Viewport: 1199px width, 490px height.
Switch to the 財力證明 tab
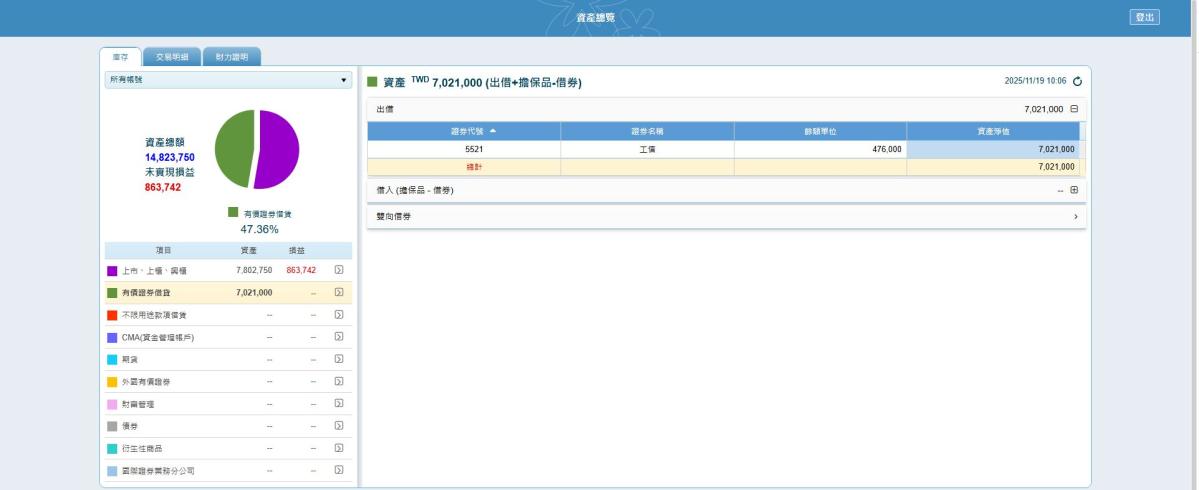tap(231, 57)
